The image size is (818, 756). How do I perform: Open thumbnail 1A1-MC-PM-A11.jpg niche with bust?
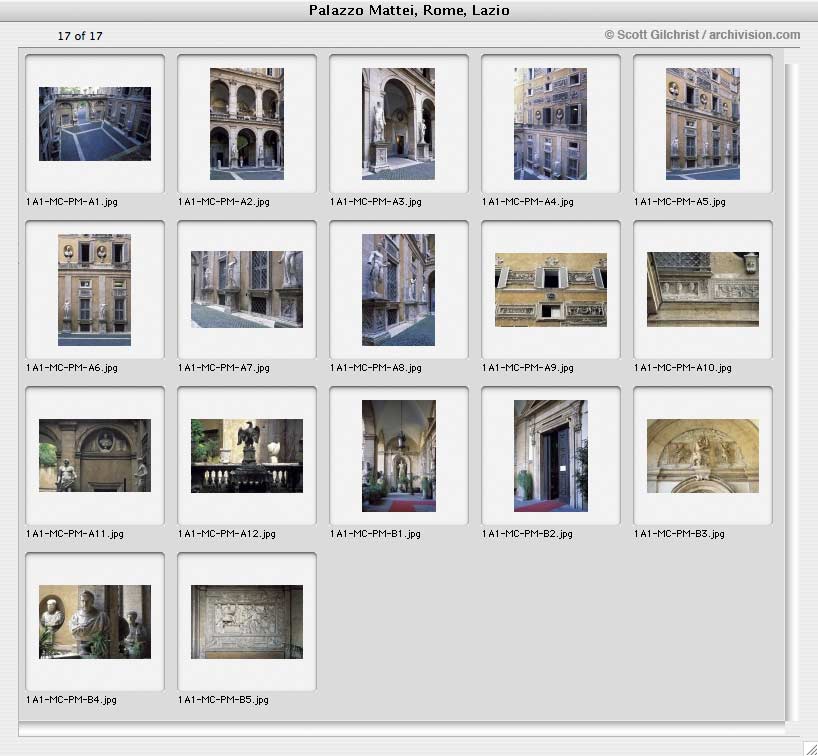click(x=95, y=455)
